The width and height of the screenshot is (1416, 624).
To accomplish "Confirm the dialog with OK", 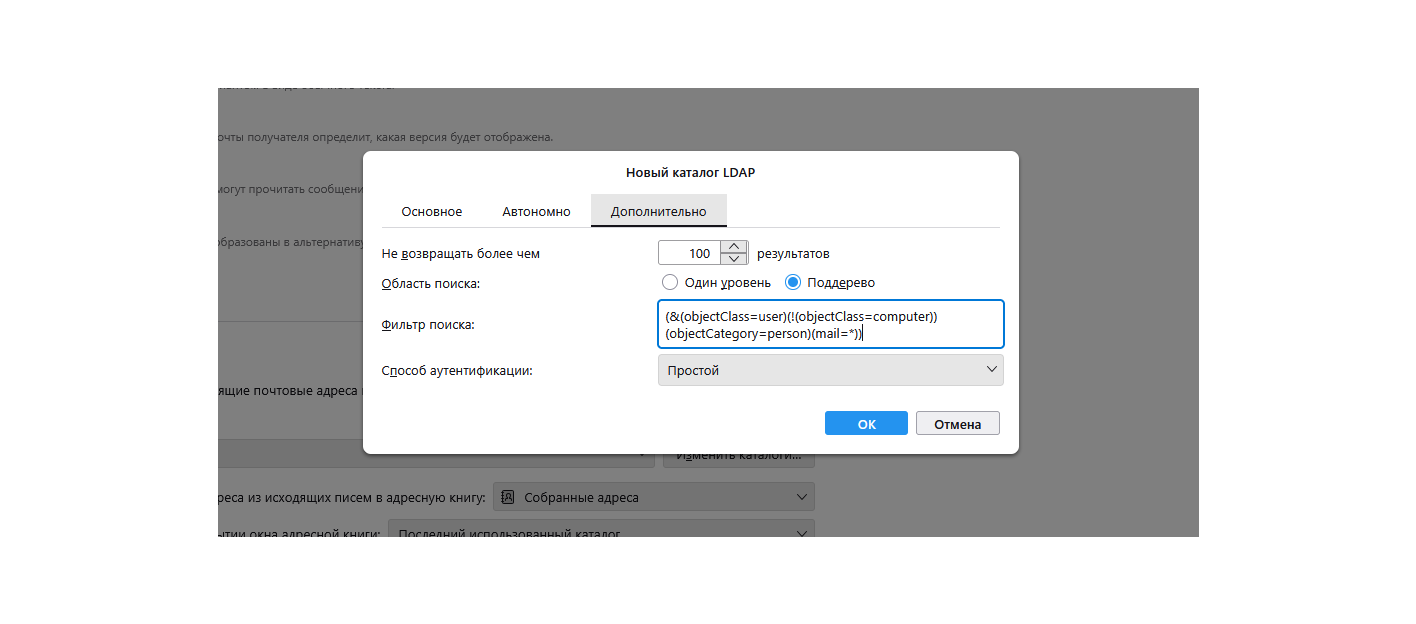I will click(x=866, y=424).
